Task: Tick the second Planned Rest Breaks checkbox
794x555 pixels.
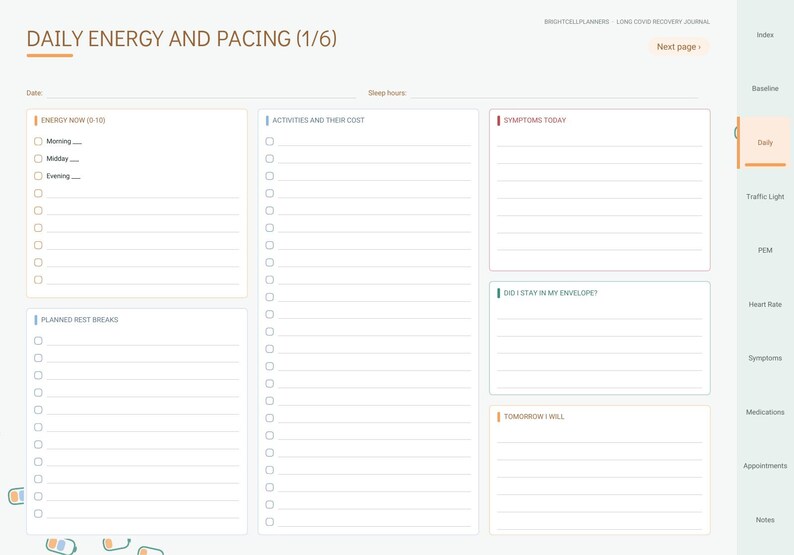Action: pyautogui.click(x=38, y=358)
